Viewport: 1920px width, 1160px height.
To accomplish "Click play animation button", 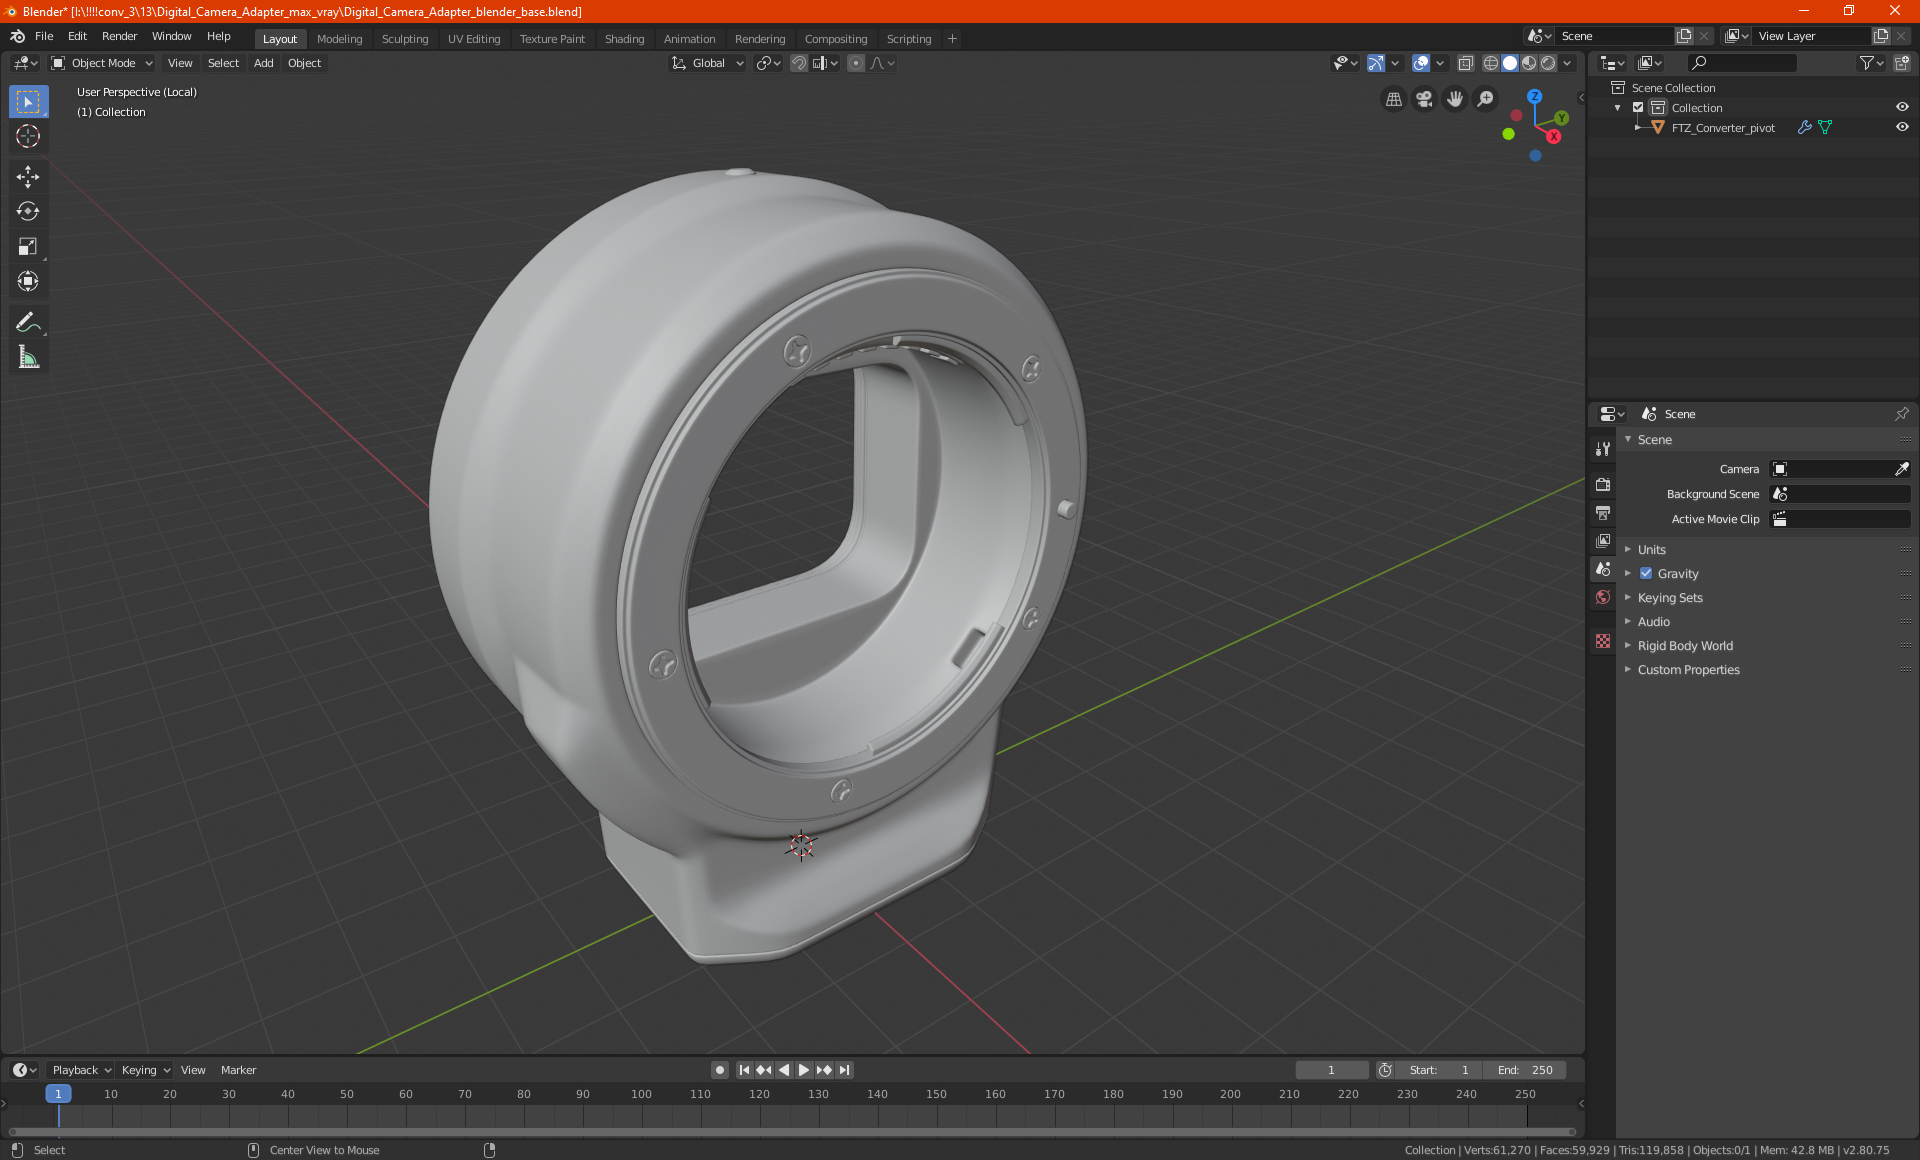I will (804, 1070).
